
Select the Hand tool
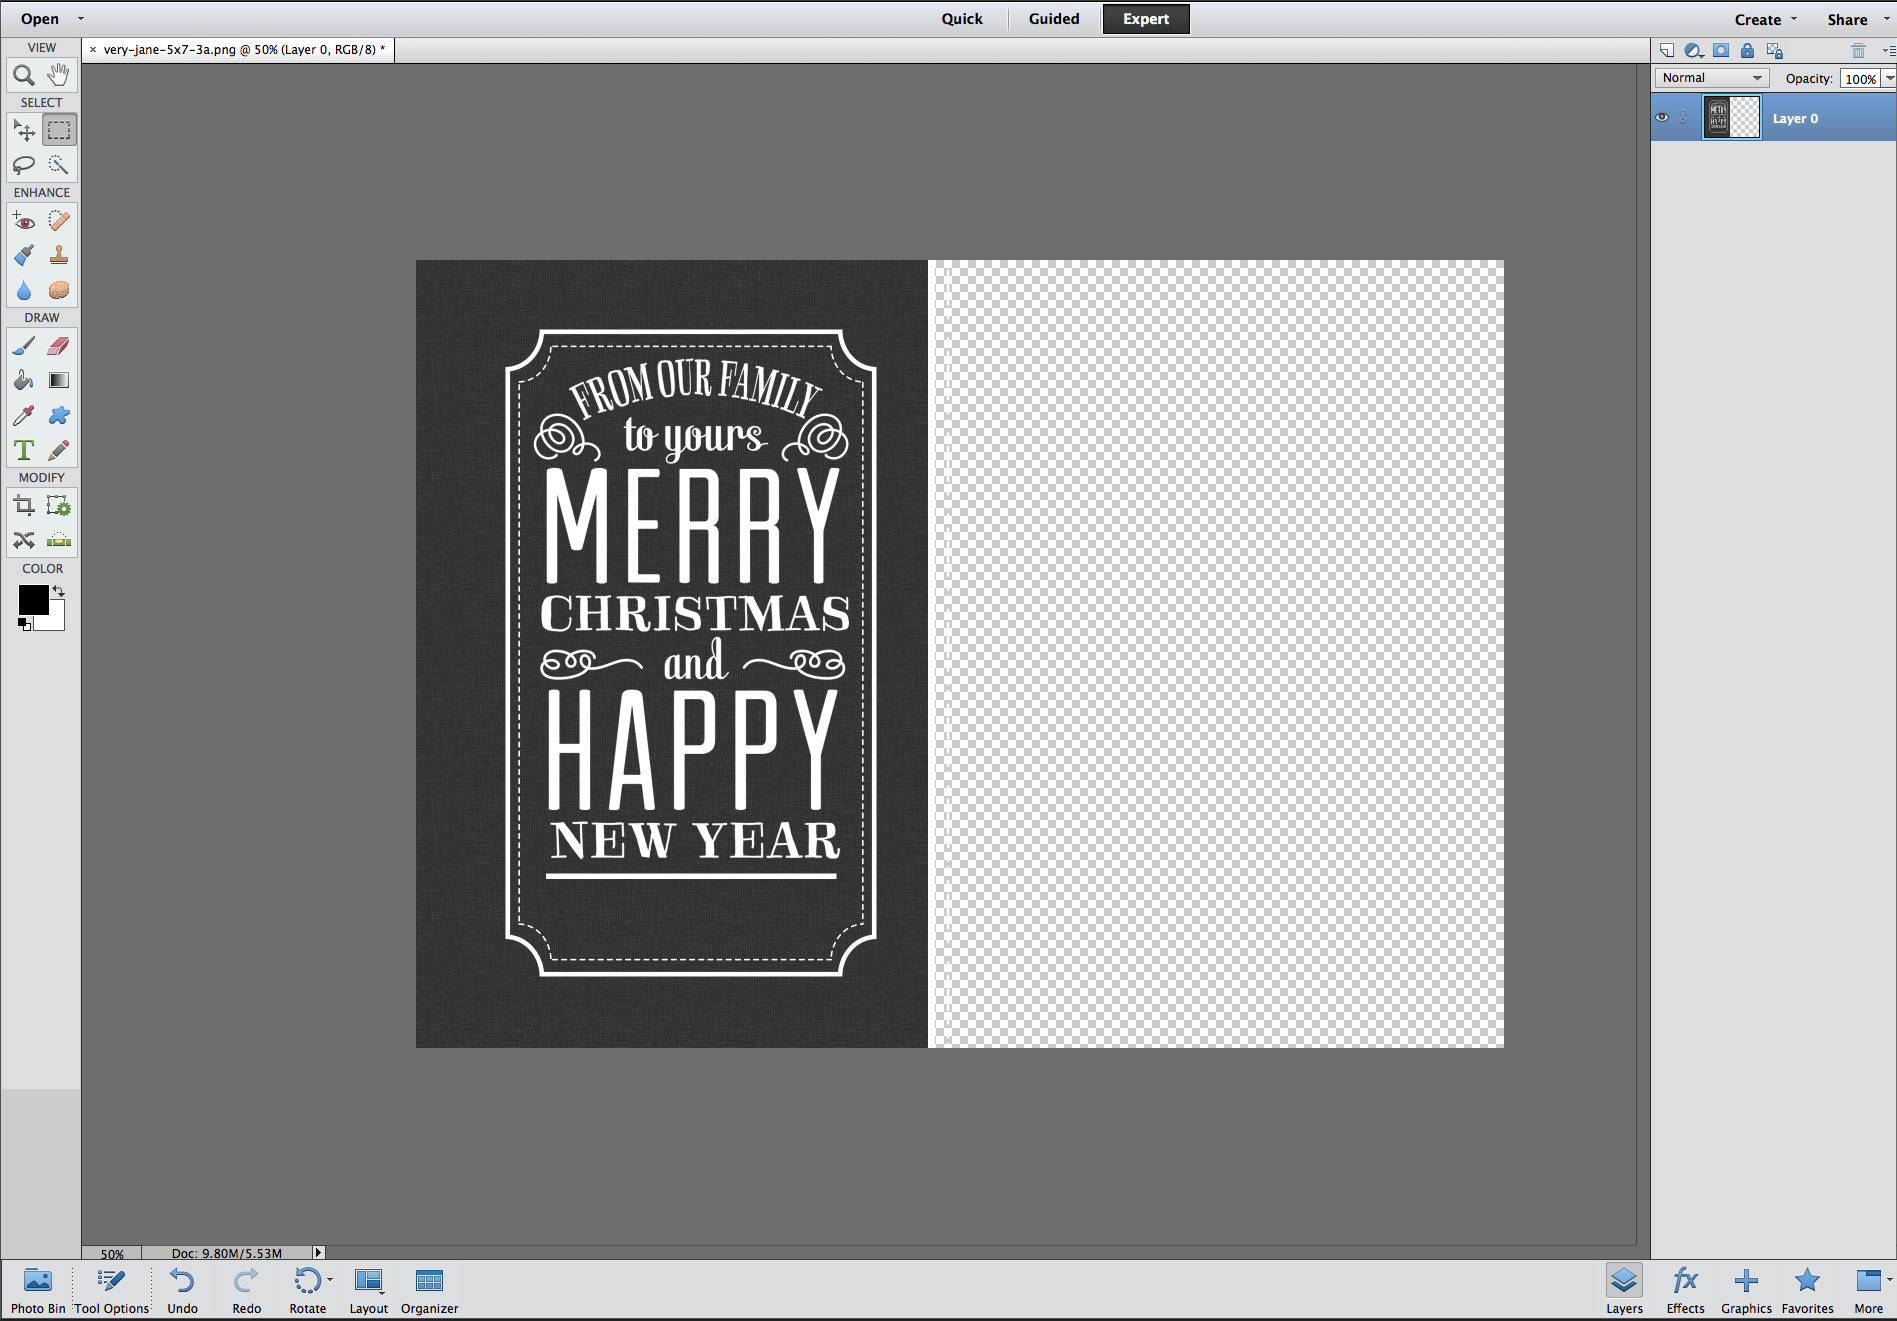pos(59,75)
